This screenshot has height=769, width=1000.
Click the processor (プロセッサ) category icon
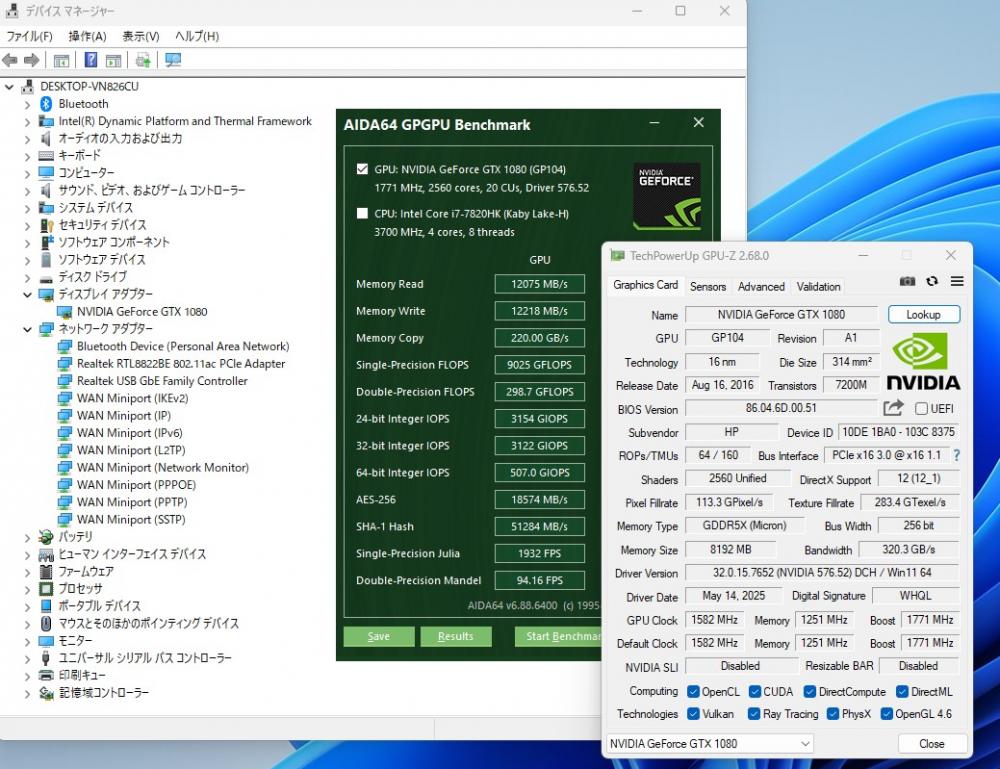click(46, 589)
